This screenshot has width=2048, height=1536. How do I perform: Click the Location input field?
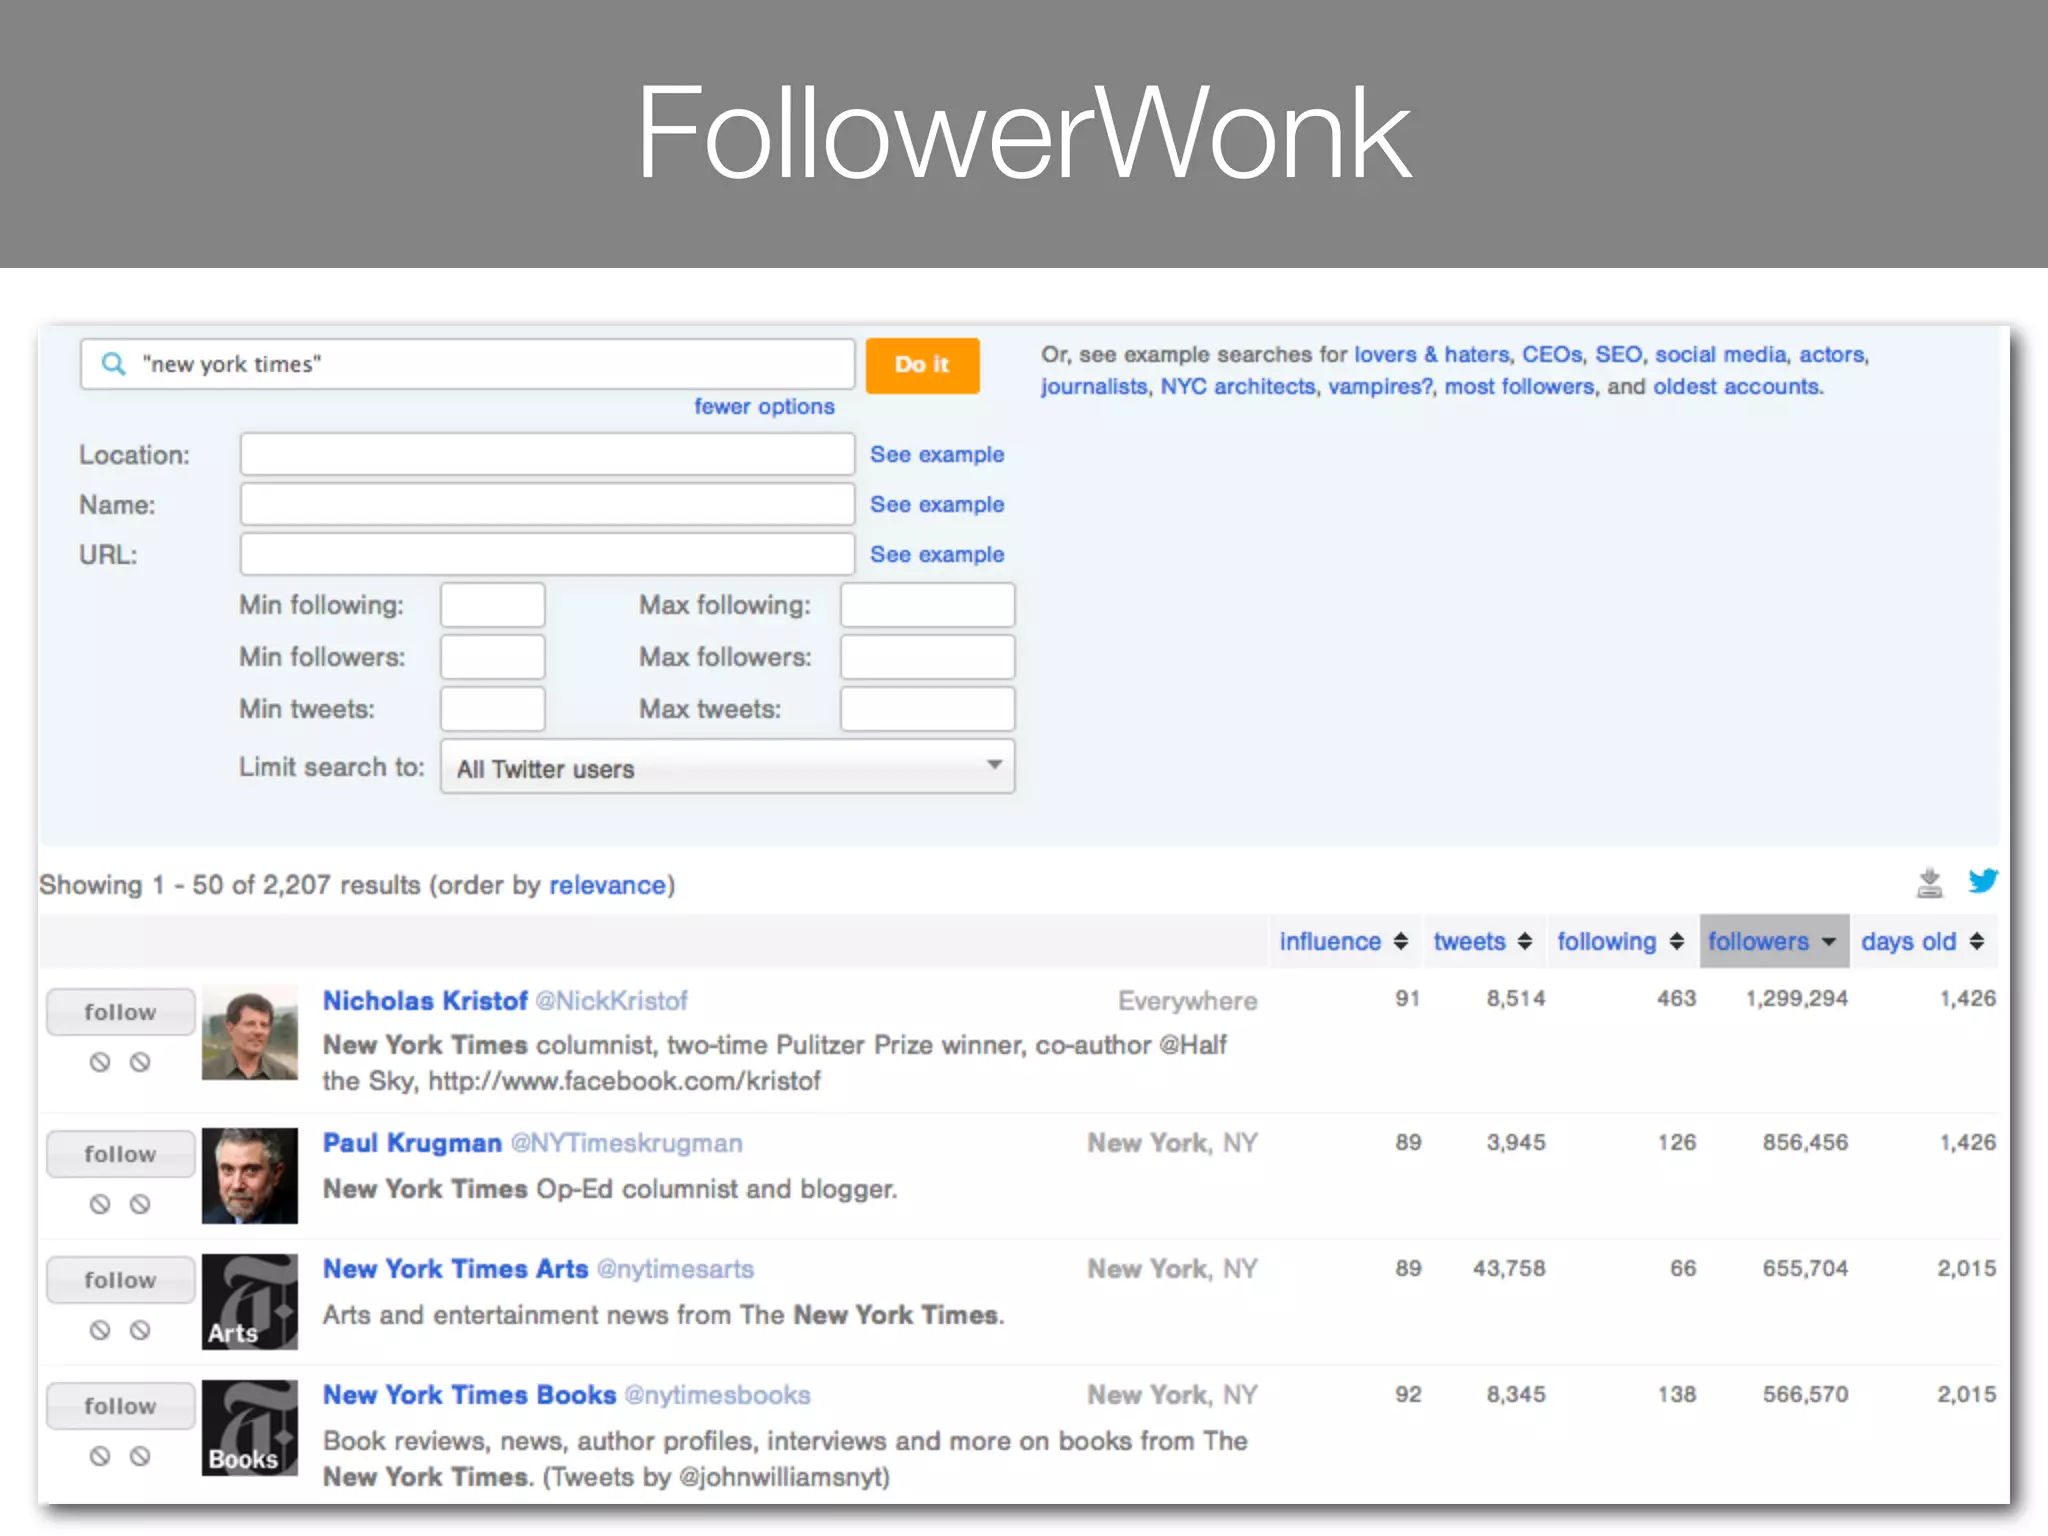pyautogui.click(x=547, y=454)
